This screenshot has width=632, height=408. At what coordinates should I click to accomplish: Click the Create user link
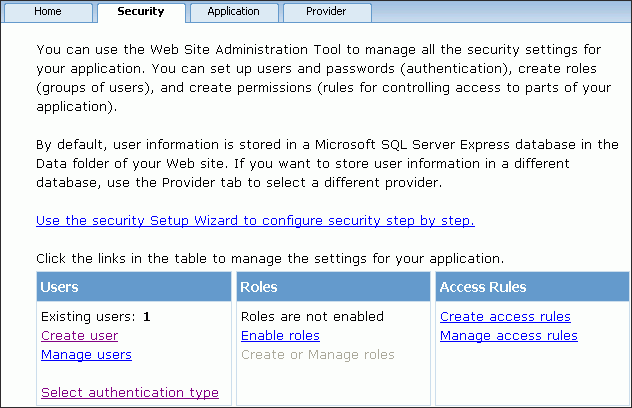(x=79, y=336)
